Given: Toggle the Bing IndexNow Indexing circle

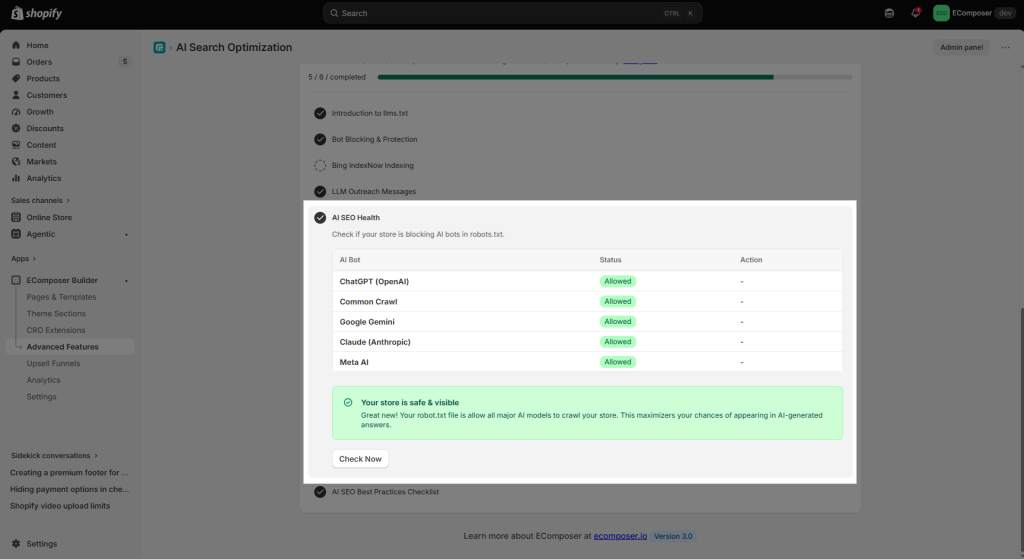Looking at the screenshot, I should [320, 165].
